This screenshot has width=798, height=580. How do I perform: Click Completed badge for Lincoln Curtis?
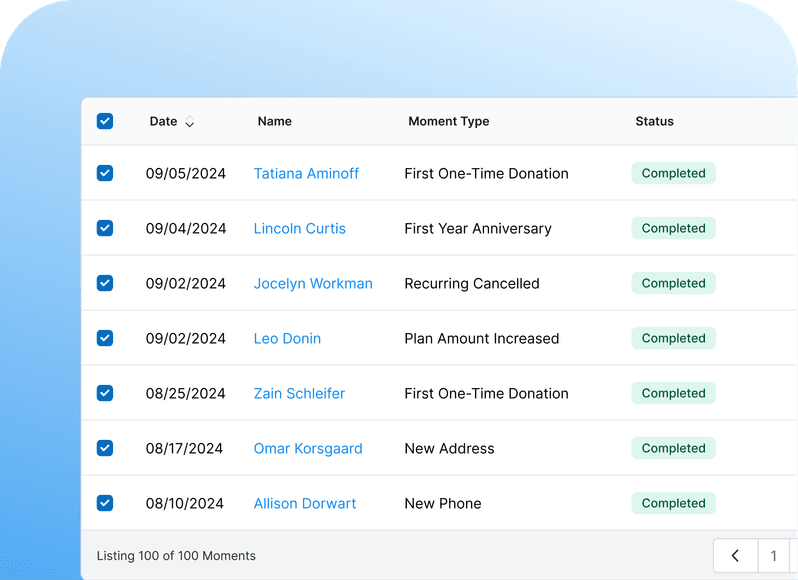click(x=673, y=228)
